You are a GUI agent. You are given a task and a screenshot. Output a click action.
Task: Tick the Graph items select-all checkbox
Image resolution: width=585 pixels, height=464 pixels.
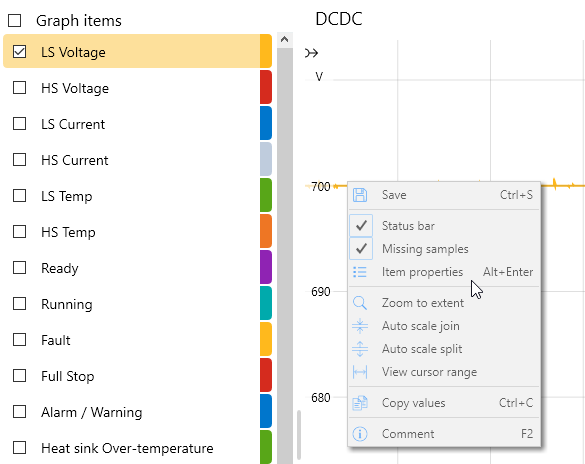pyautogui.click(x=15, y=21)
